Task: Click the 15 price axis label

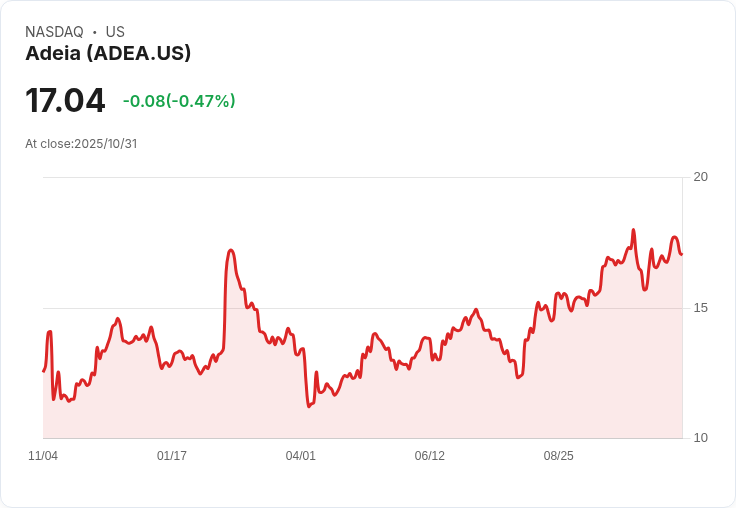Action: [x=700, y=308]
